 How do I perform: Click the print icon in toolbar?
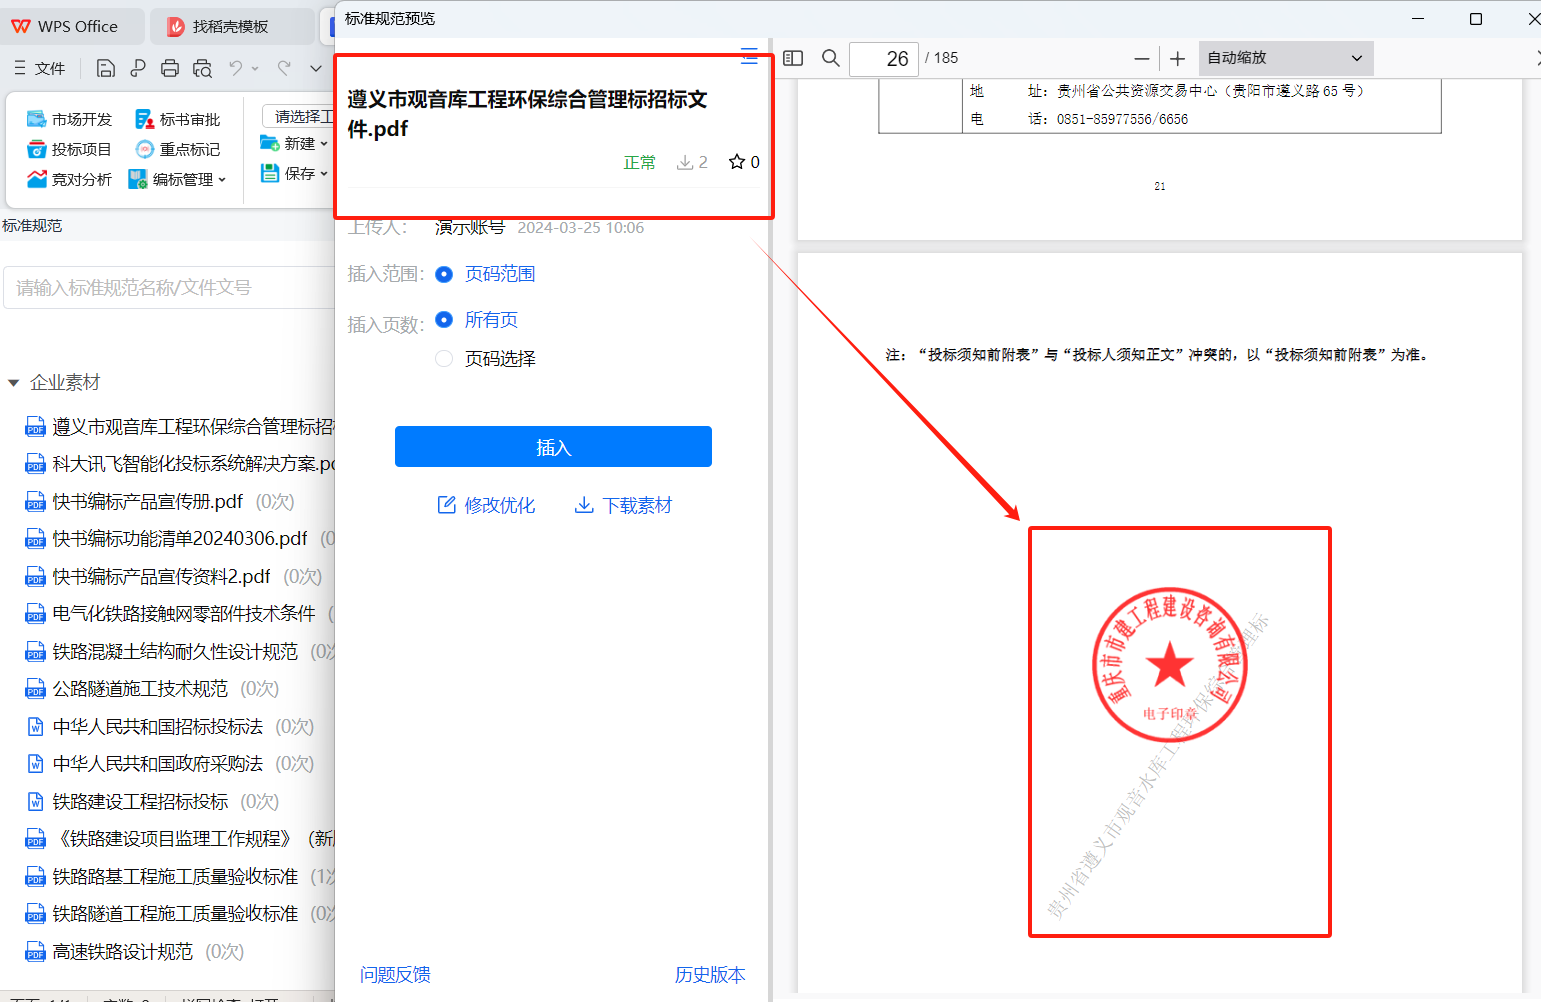point(170,68)
